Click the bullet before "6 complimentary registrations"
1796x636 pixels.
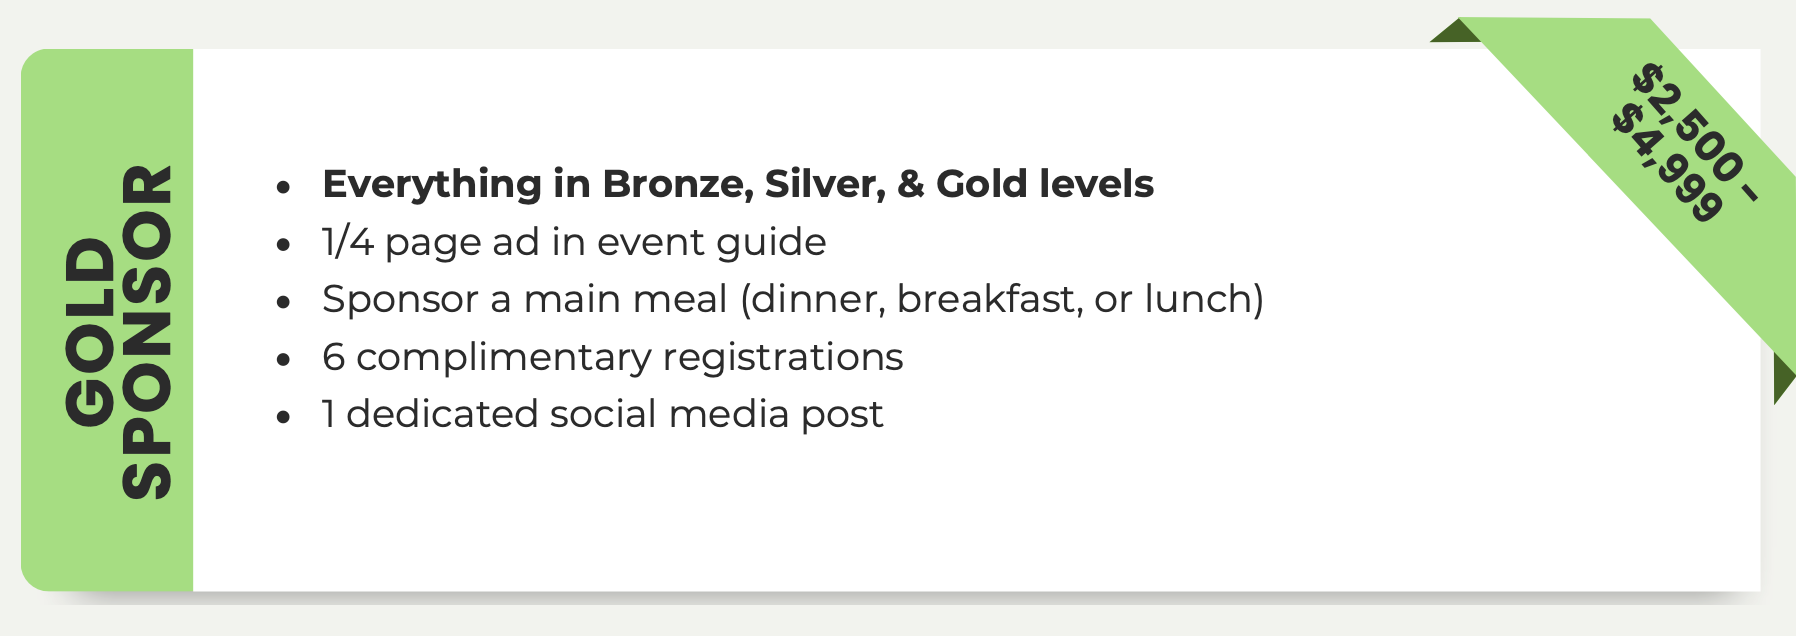point(285,359)
